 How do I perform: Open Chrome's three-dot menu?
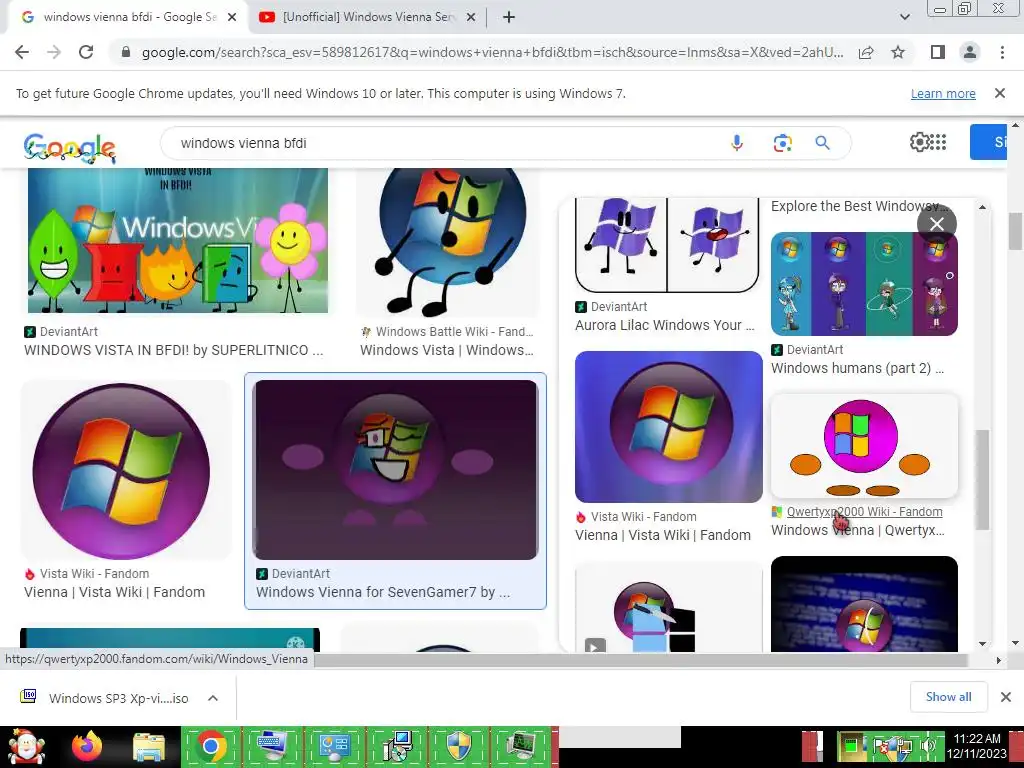pos(1002,52)
